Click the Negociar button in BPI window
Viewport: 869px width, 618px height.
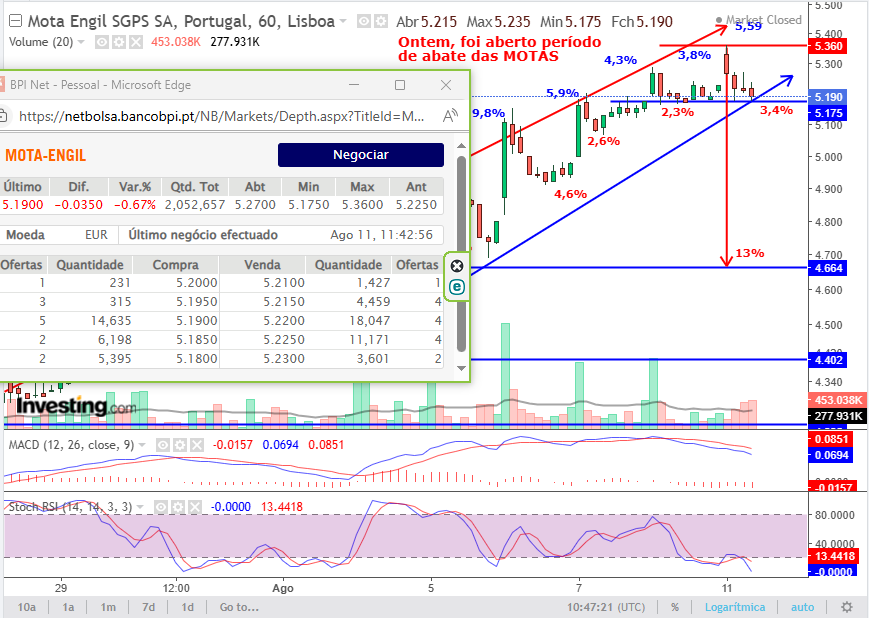361,155
